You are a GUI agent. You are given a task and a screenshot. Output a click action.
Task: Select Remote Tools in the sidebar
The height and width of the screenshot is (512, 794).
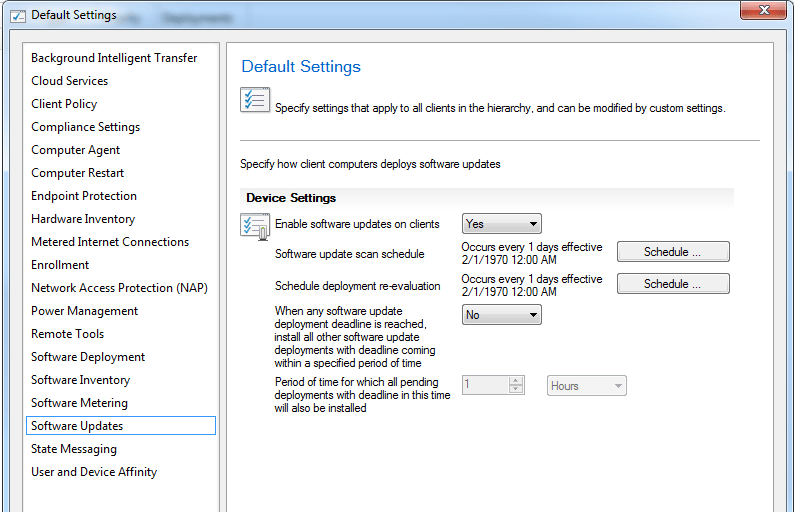point(67,334)
